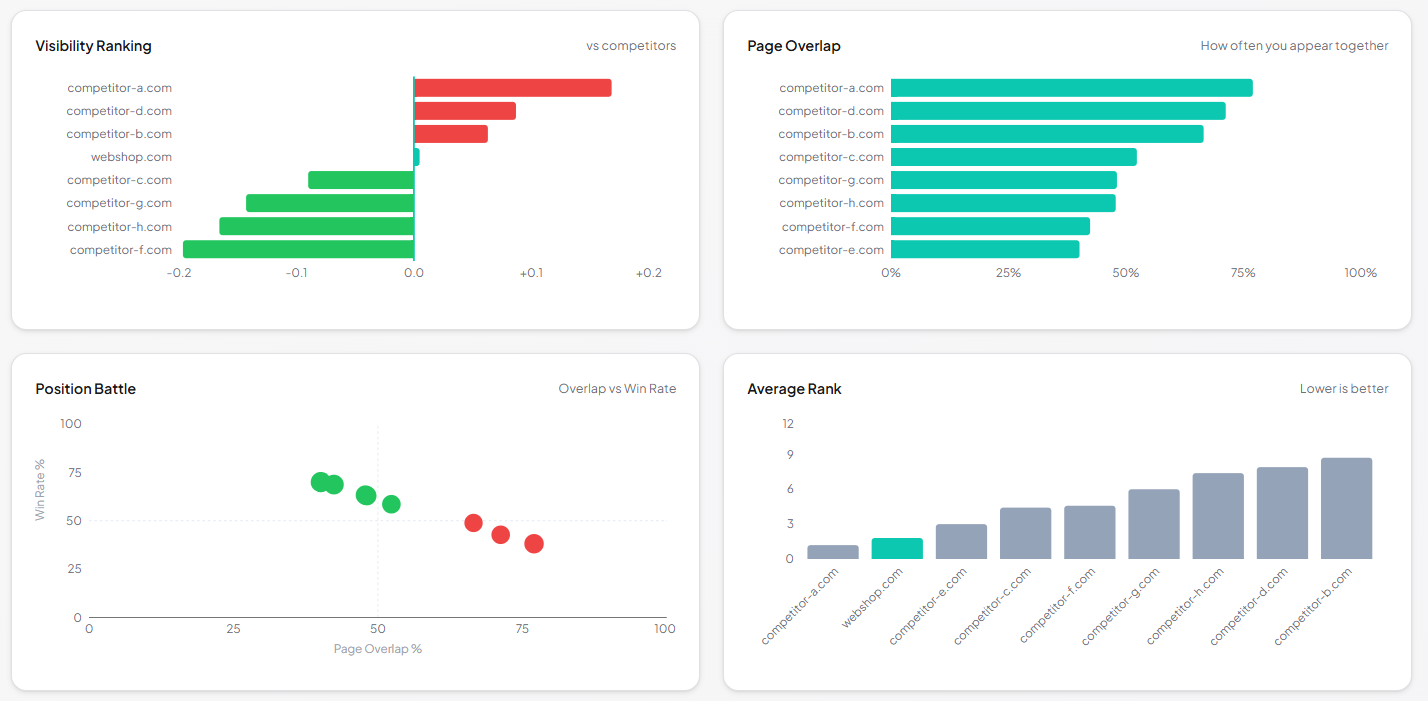Select webshop.com's small bar in Visibility Ranking
The image size is (1428, 701).
417,156
